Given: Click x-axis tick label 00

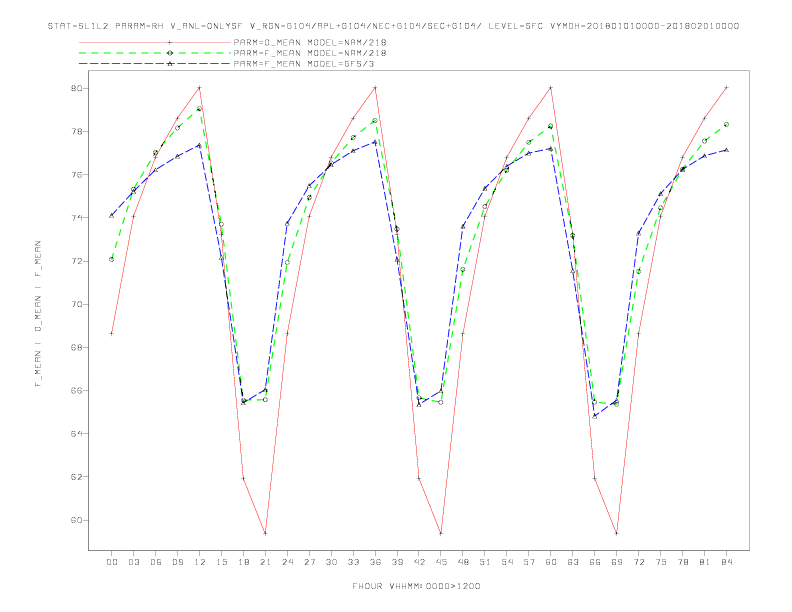Looking at the screenshot, I should click(x=112, y=562).
